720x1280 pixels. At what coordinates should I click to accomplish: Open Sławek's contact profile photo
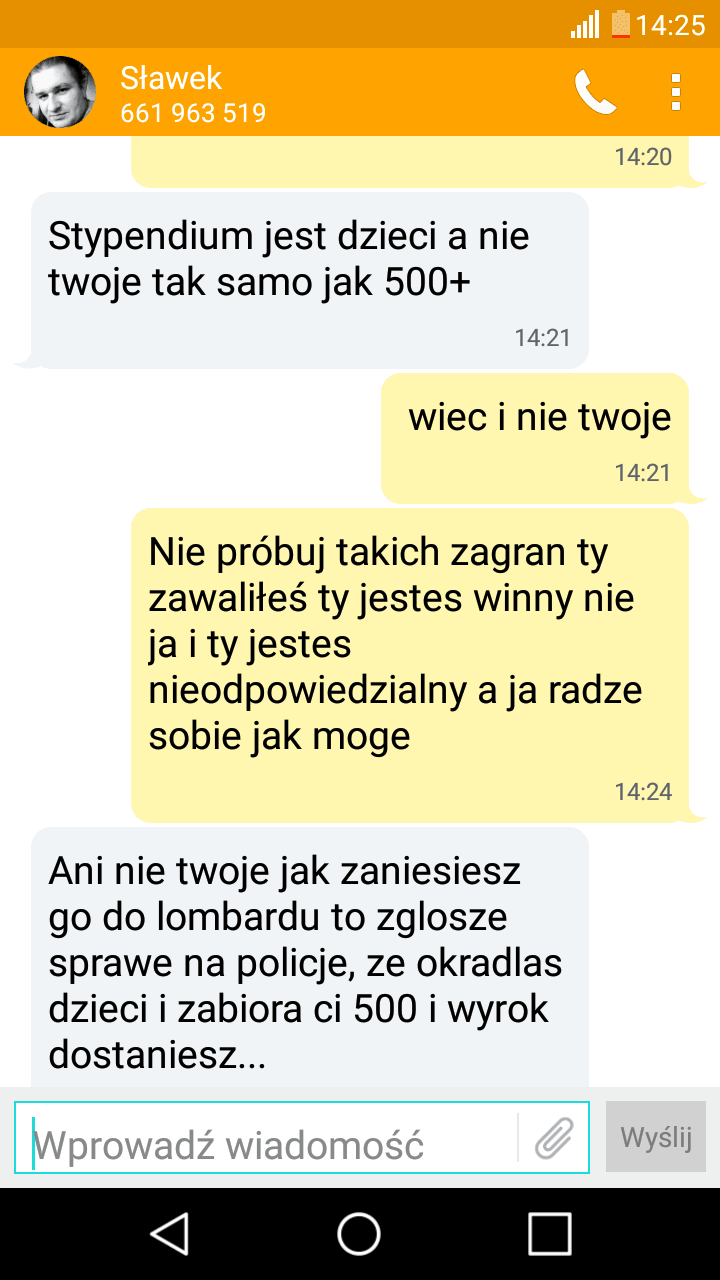click(x=60, y=92)
